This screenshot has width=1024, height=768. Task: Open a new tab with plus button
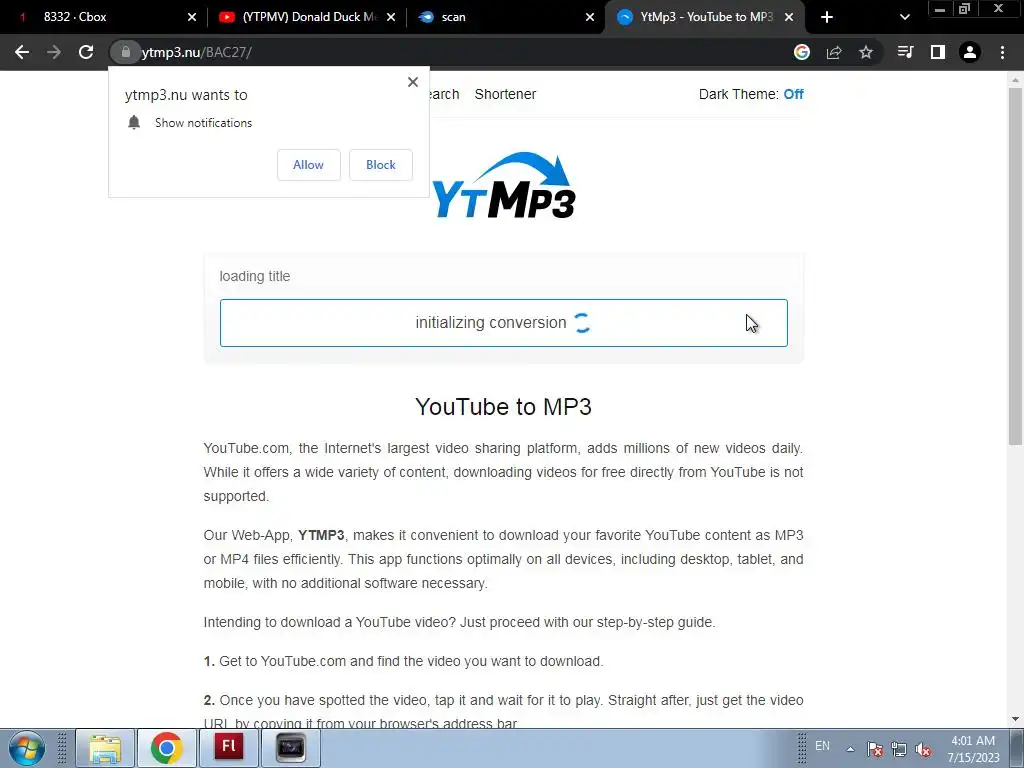pyautogui.click(x=827, y=17)
